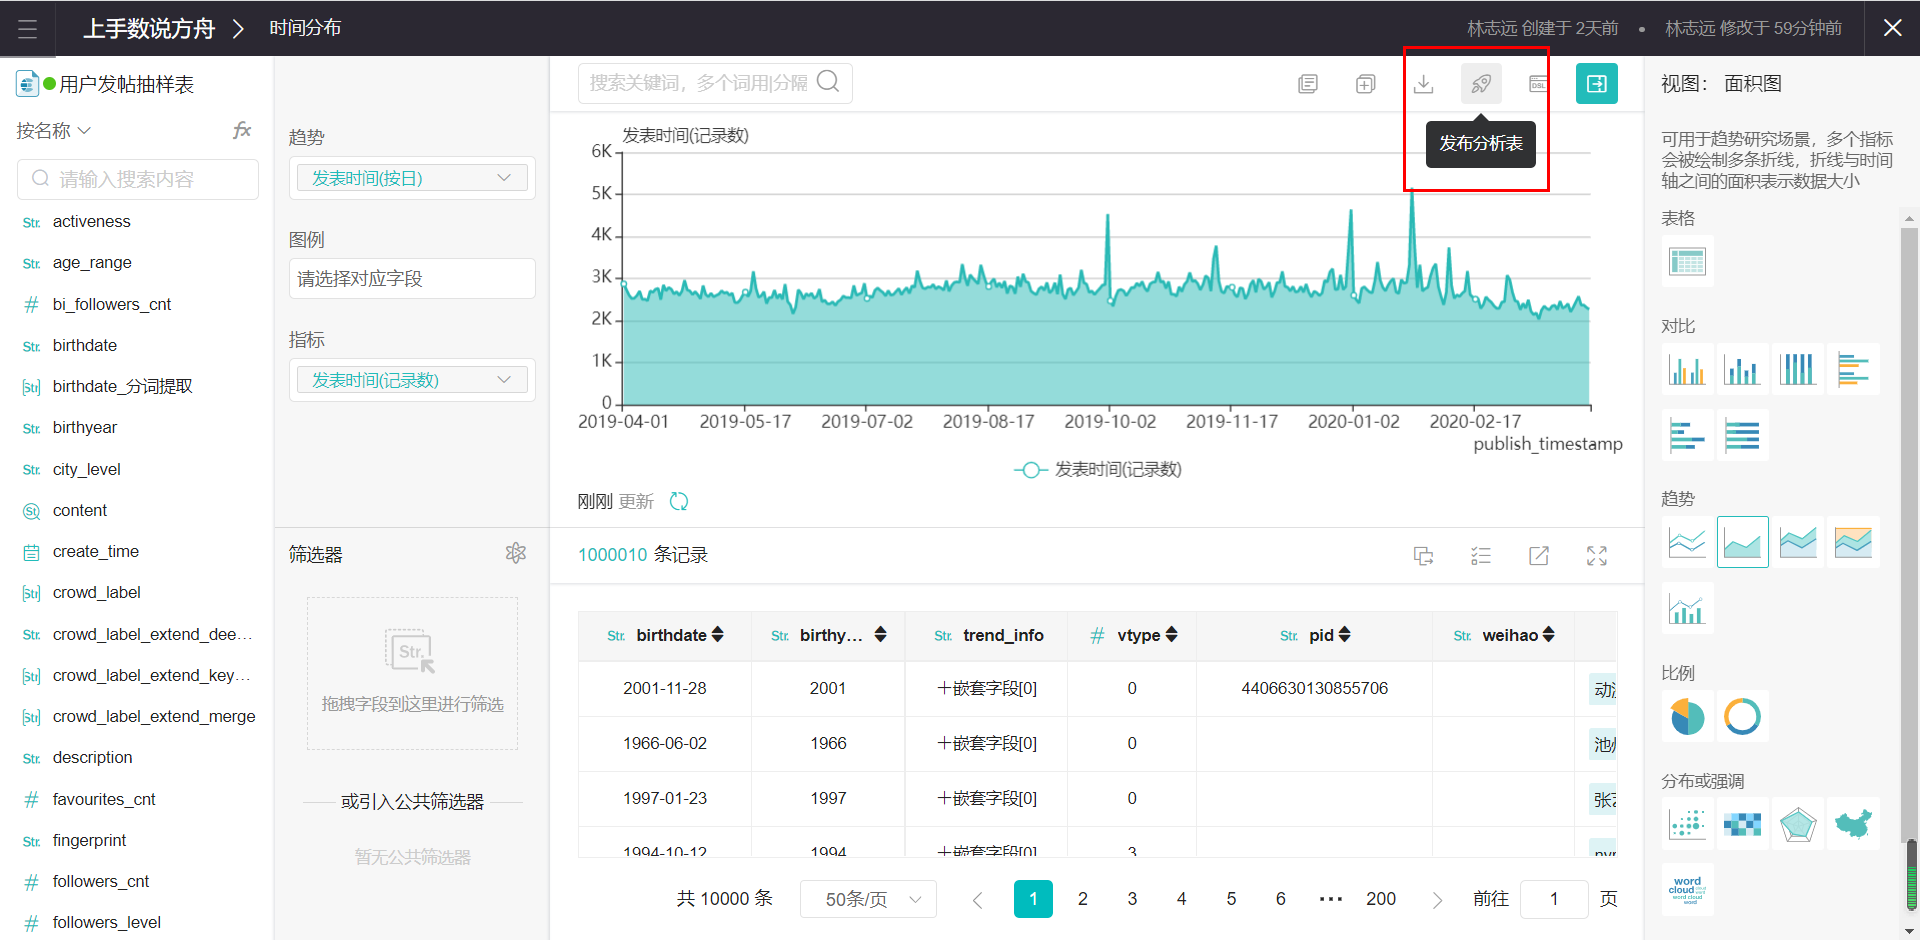
Task: Select the stacked area chart type
Action: 1798,543
